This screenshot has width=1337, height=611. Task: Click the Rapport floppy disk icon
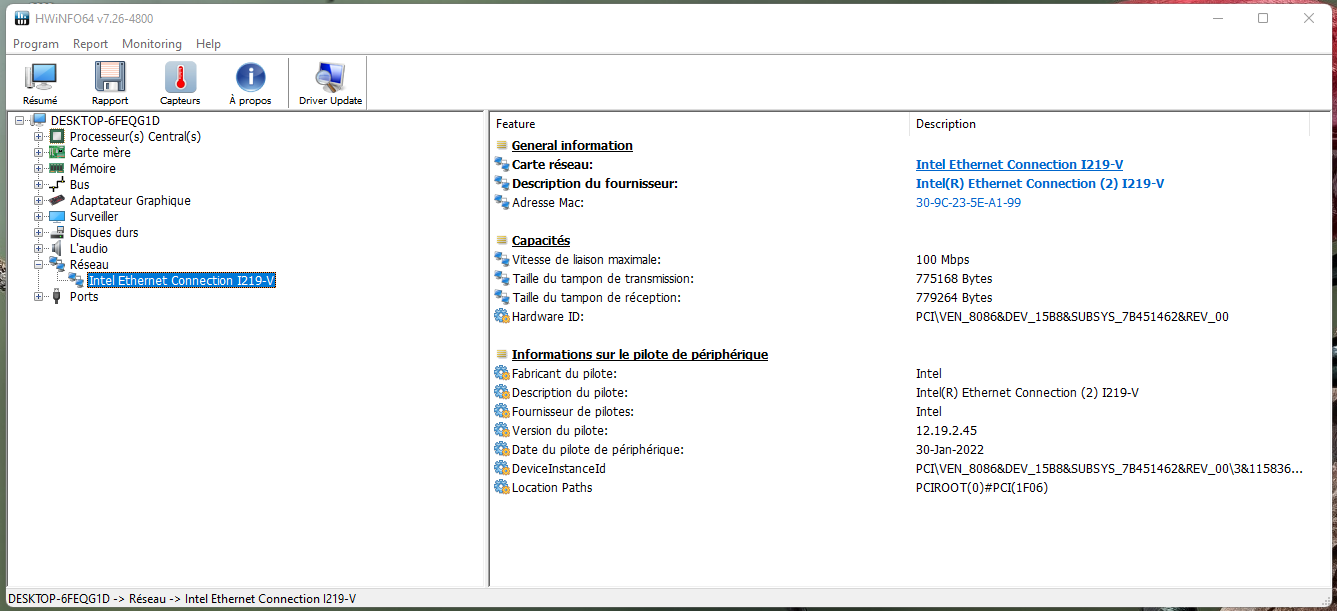110,78
